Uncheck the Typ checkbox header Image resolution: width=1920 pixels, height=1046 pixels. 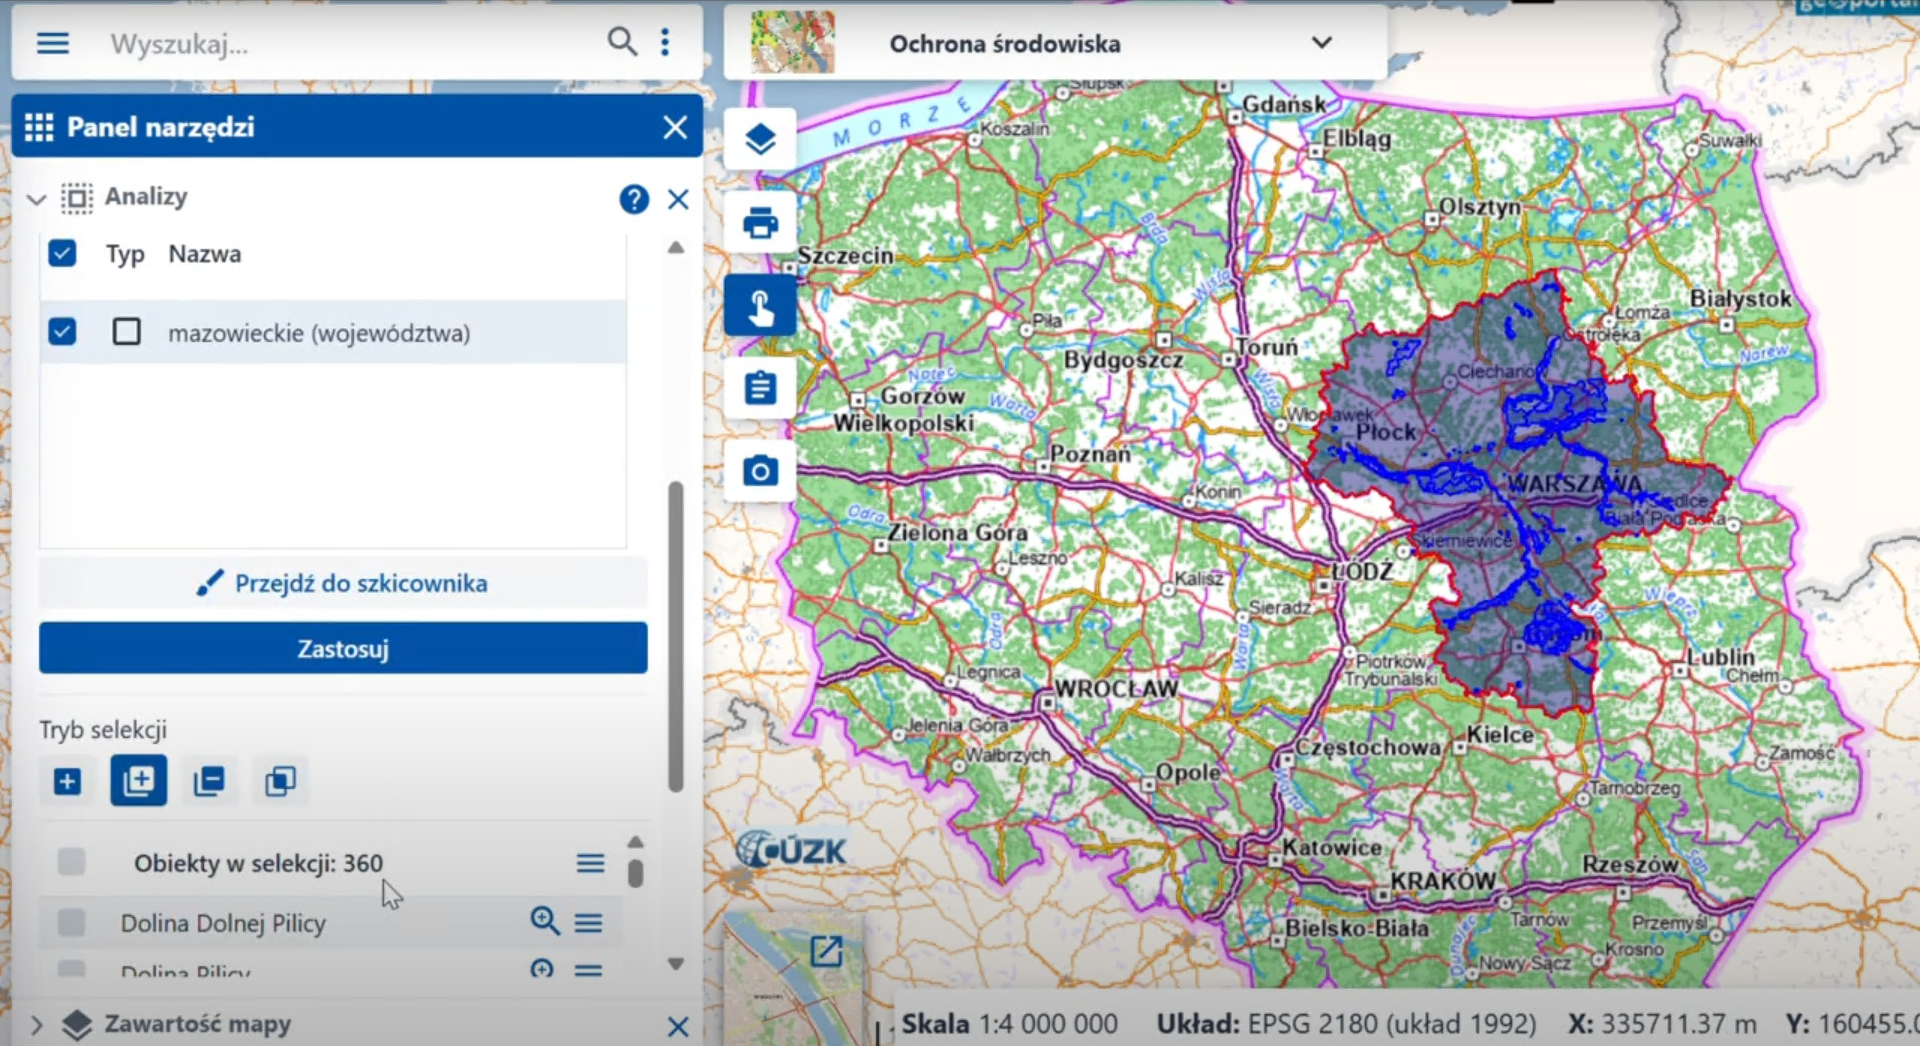(62, 253)
